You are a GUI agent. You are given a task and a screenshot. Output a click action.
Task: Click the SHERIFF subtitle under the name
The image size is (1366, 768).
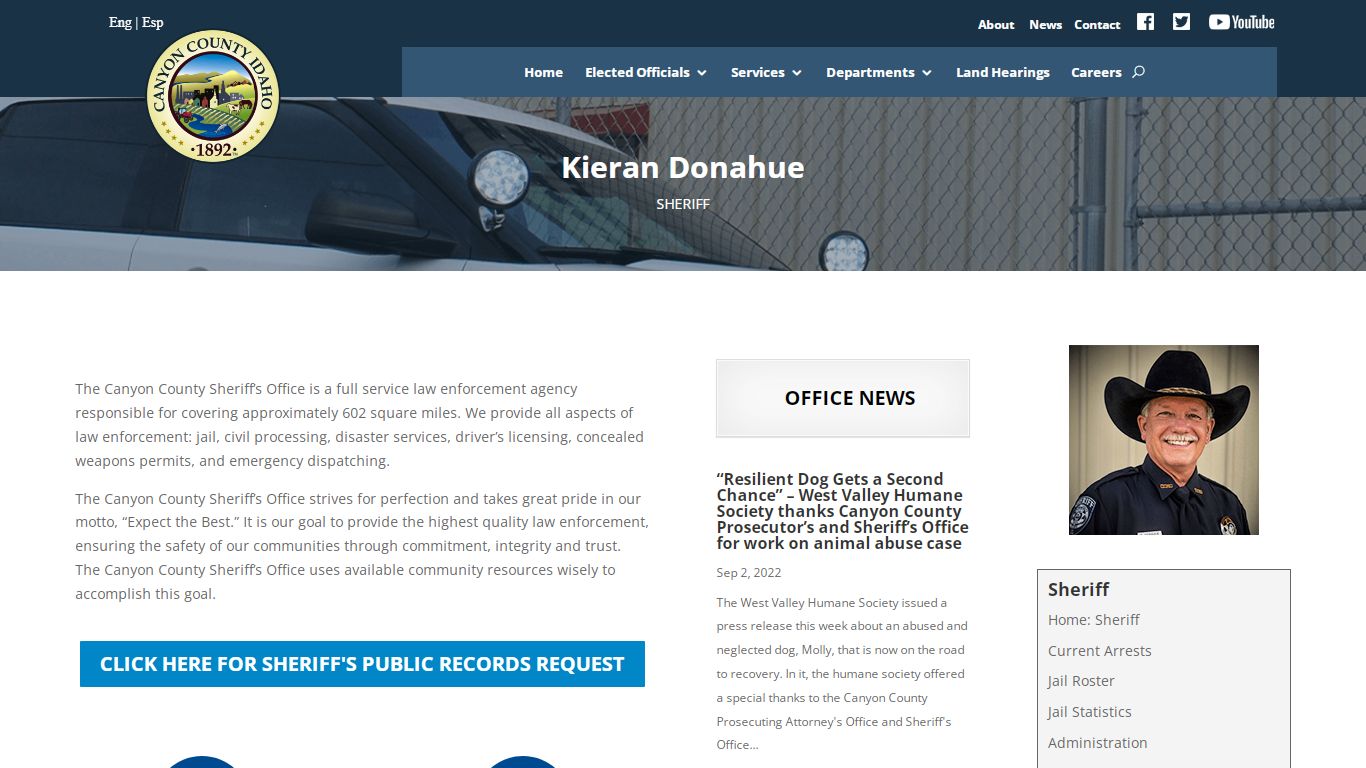pos(683,204)
